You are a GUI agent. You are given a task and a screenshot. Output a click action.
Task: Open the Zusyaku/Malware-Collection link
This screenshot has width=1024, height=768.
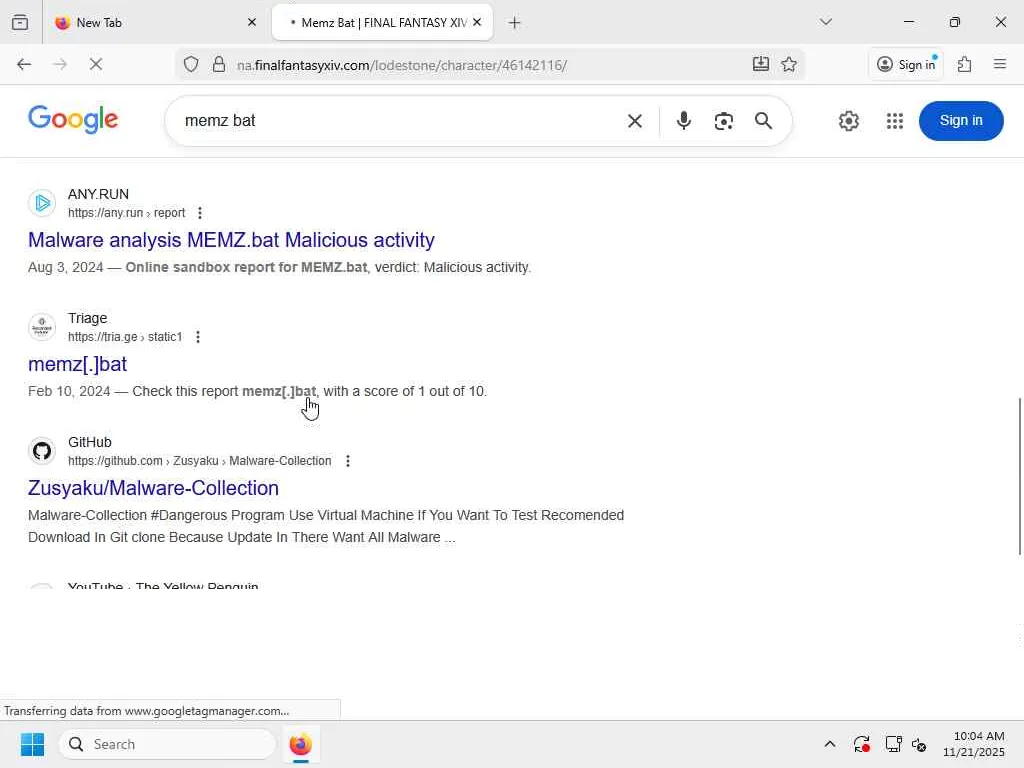coord(153,488)
